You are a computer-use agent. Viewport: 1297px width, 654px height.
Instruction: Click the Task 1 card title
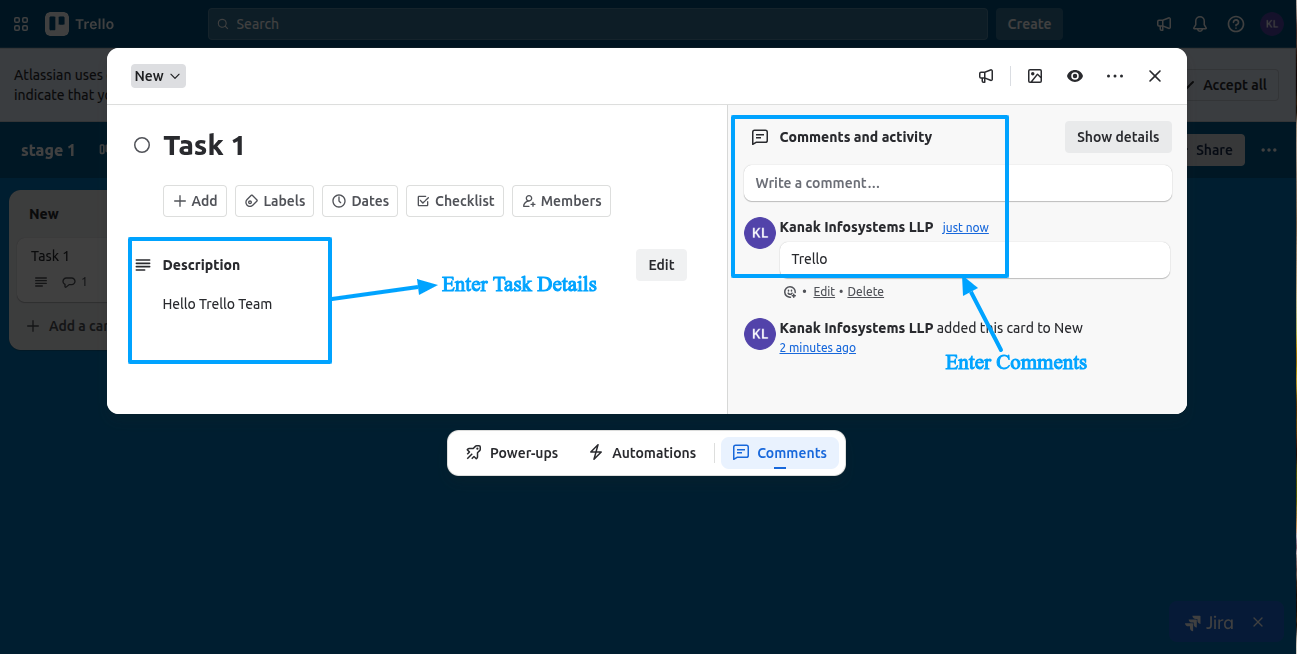click(204, 146)
